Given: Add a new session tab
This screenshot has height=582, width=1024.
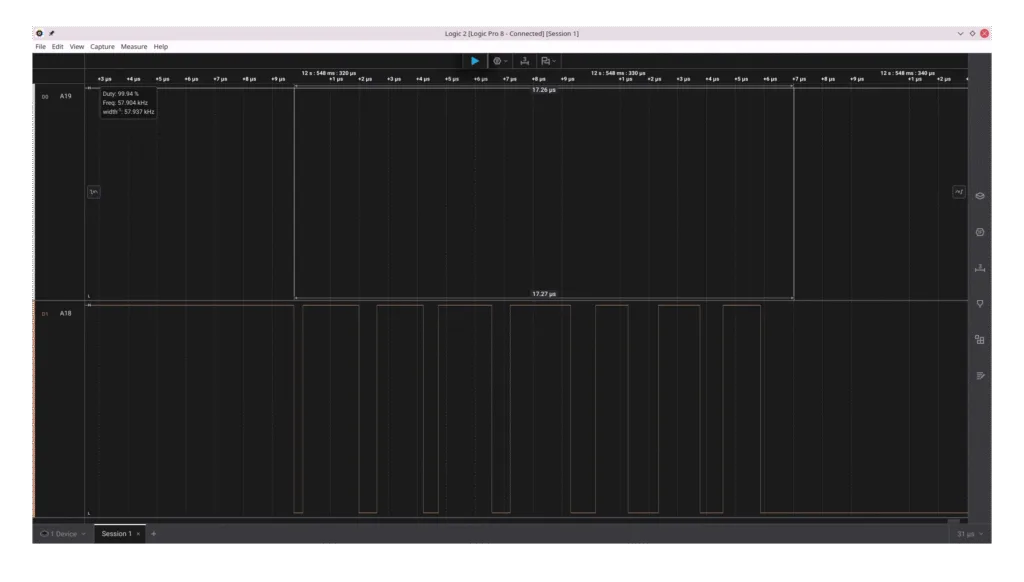Looking at the screenshot, I should [153, 534].
